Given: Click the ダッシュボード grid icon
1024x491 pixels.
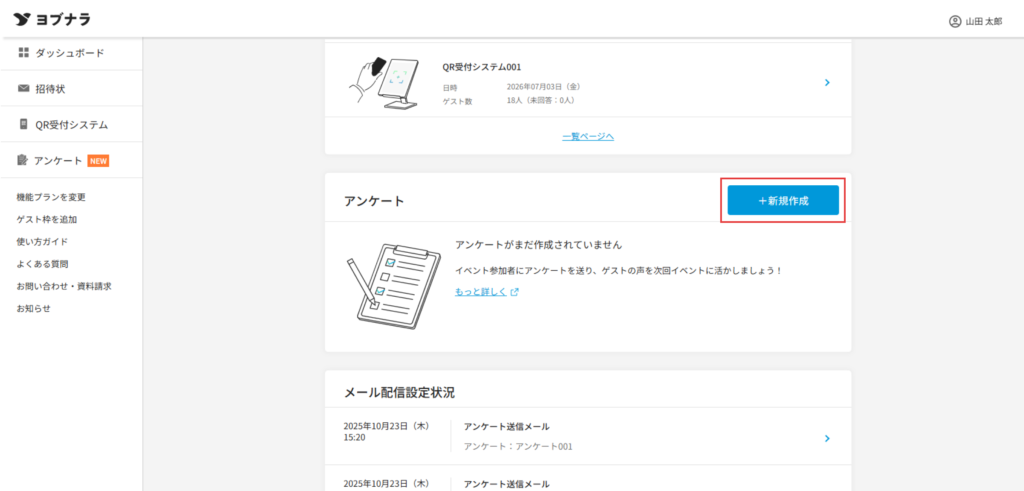Looking at the screenshot, I should coord(24,53).
